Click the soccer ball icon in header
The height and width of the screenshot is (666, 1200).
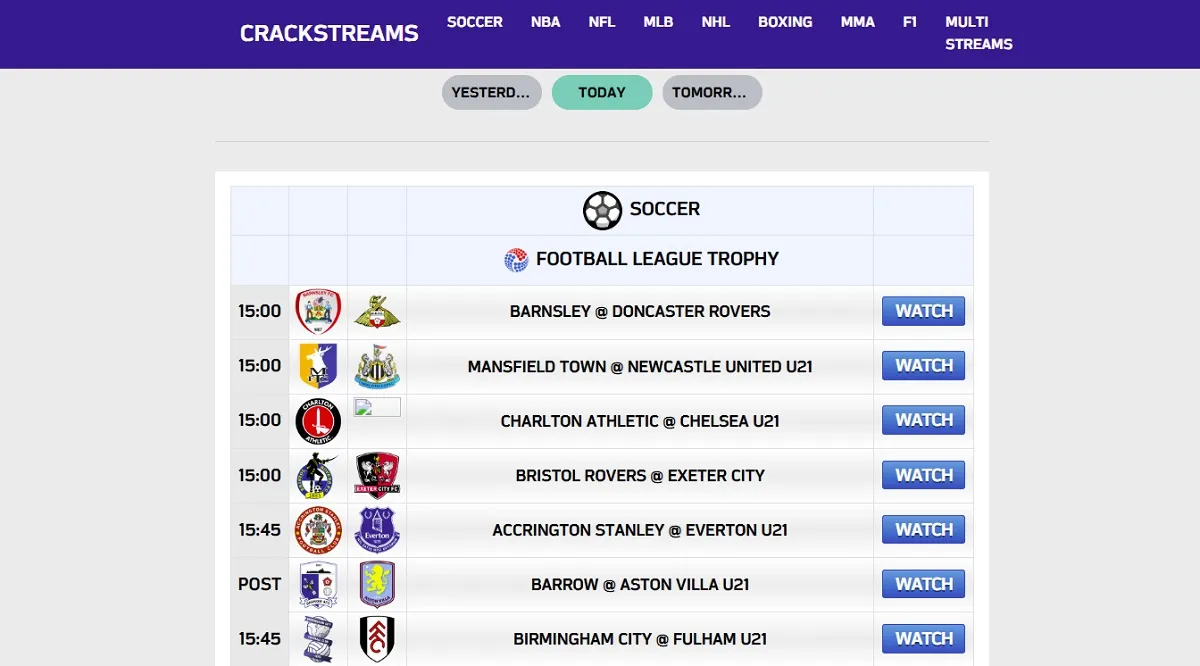(x=603, y=210)
